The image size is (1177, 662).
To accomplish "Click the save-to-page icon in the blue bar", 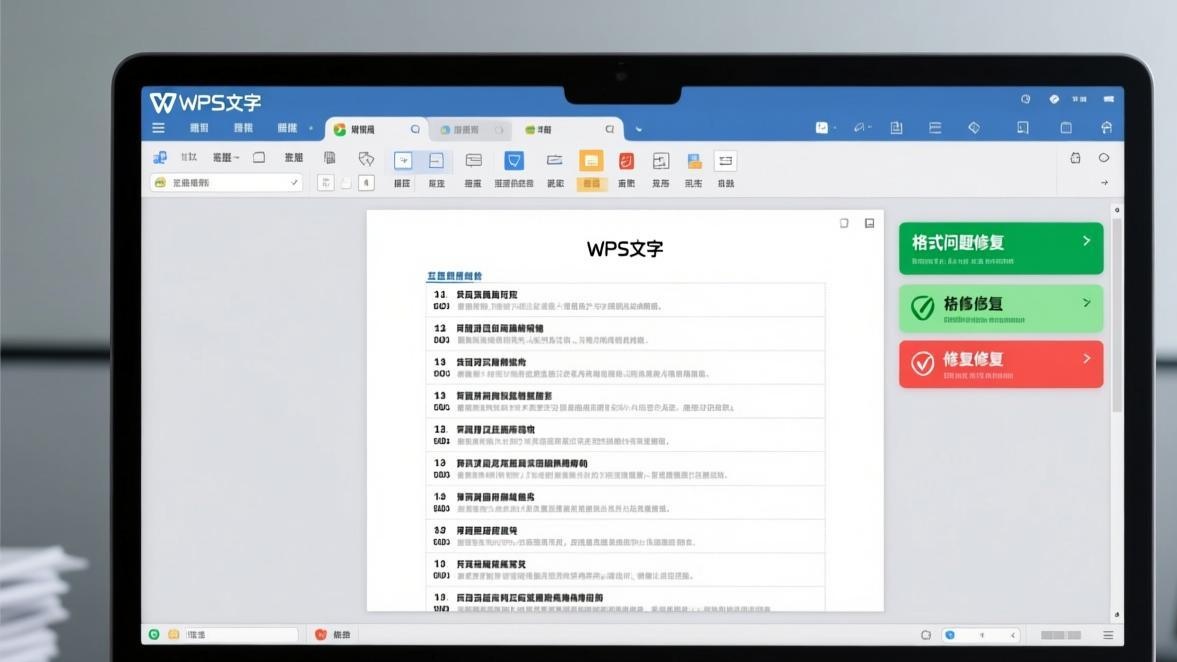I will [896, 128].
